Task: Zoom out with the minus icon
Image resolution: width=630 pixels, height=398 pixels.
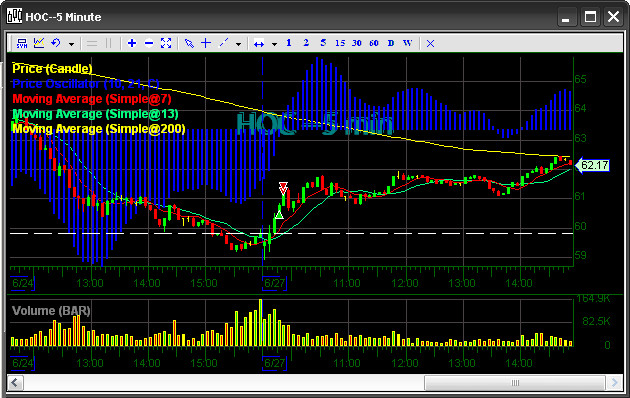Action: tap(149, 43)
